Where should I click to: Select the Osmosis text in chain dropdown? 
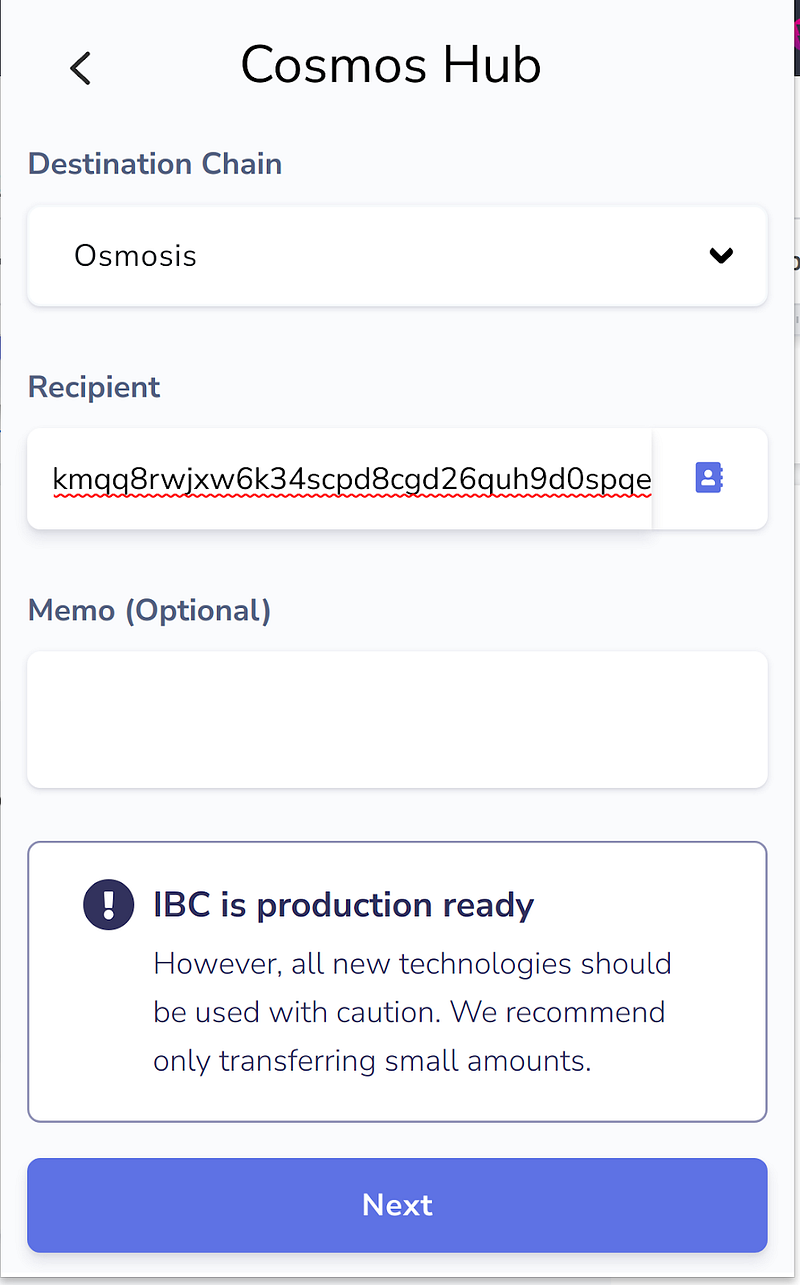click(x=135, y=256)
